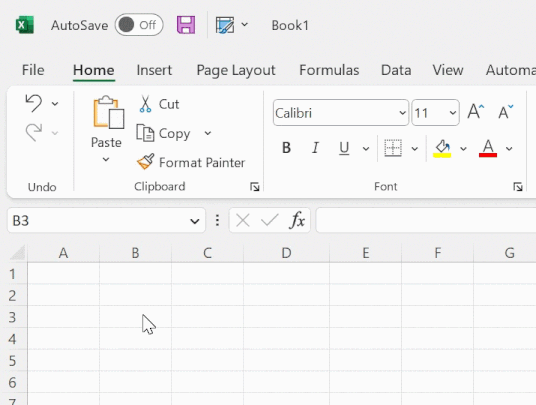This screenshot has width=536, height=405.
Task: Select column C header
Action: coord(207,253)
